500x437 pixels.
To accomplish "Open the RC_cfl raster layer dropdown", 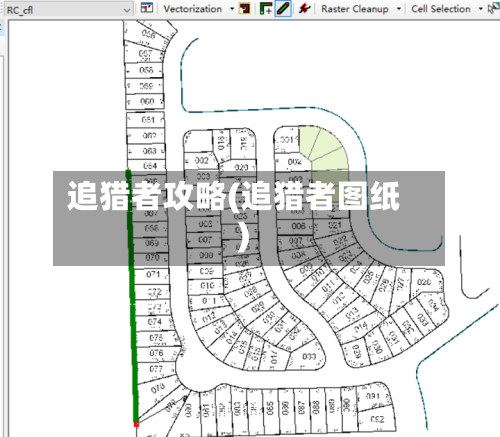I will [68, 10].
